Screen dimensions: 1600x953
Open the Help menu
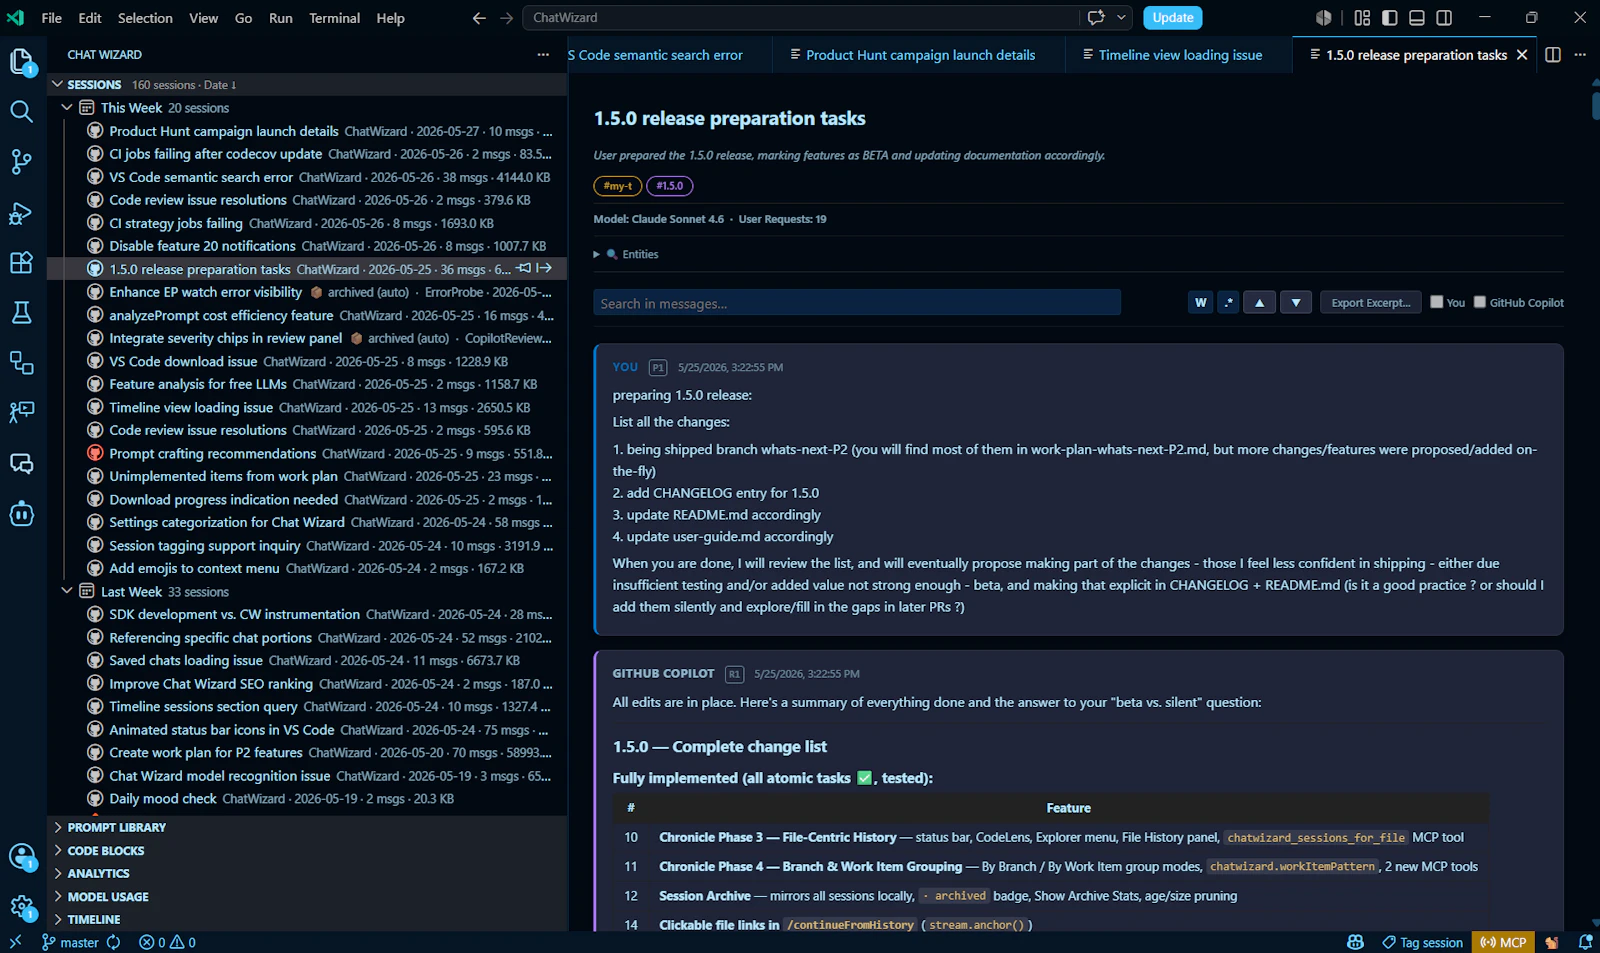(390, 18)
